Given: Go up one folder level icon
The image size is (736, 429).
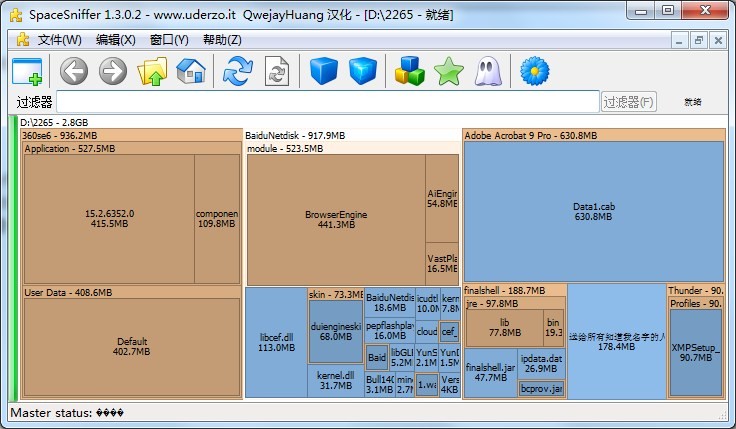Looking at the screenshot, I should [x=152, y=71].
